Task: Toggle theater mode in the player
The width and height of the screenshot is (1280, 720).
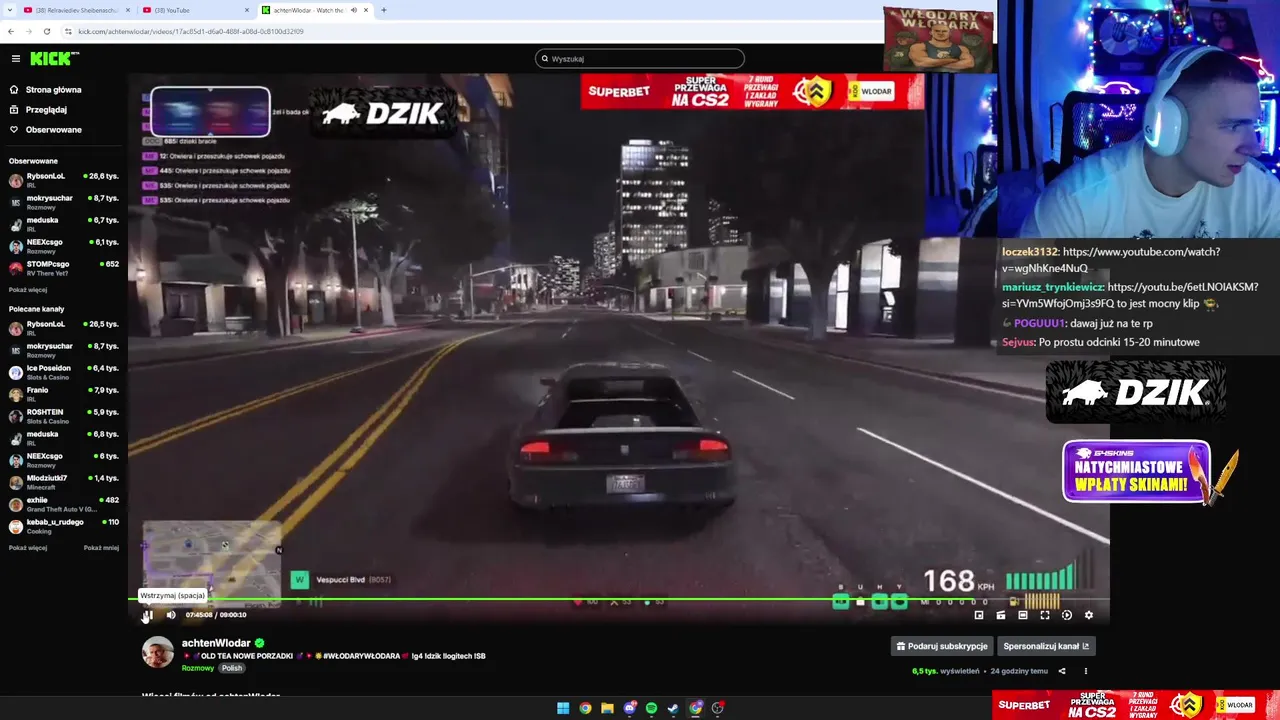Action: [1023, 615]
